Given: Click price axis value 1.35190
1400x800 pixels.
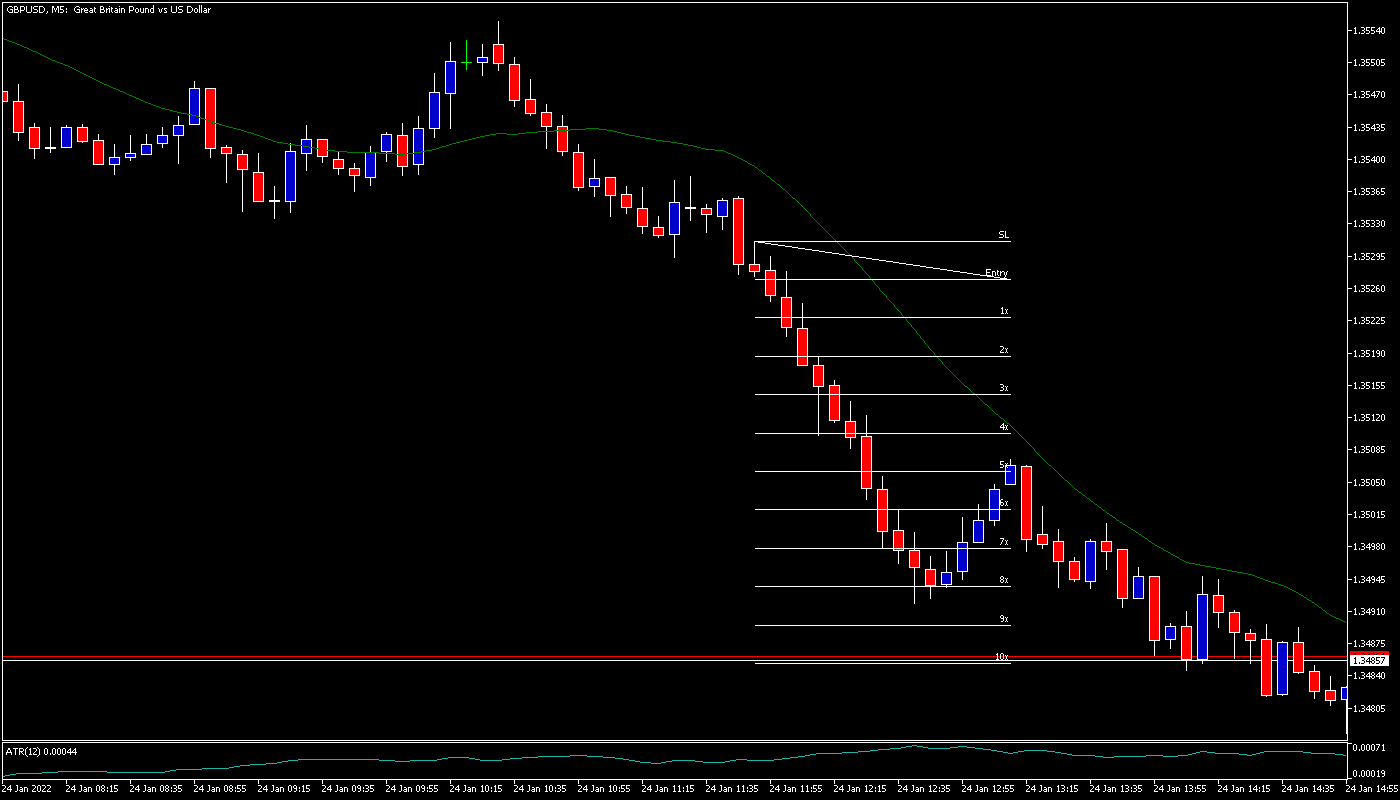Looking at the screenshot, I should (x=1370, y=354).
